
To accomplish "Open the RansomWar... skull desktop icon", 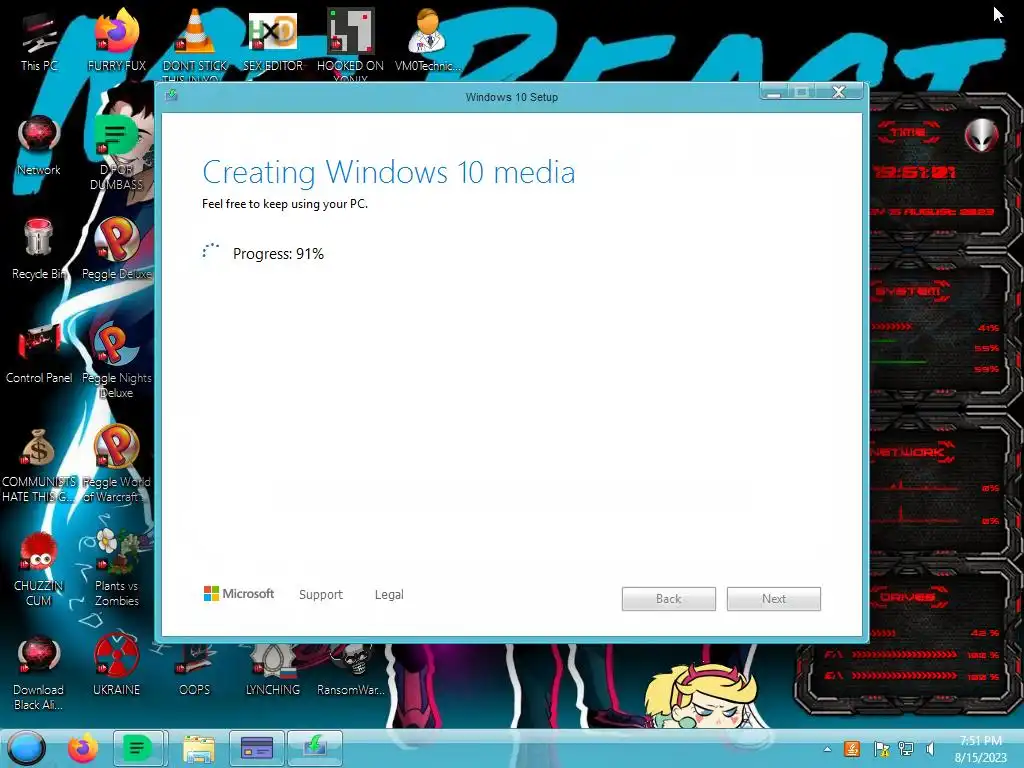I will [351, 669].
